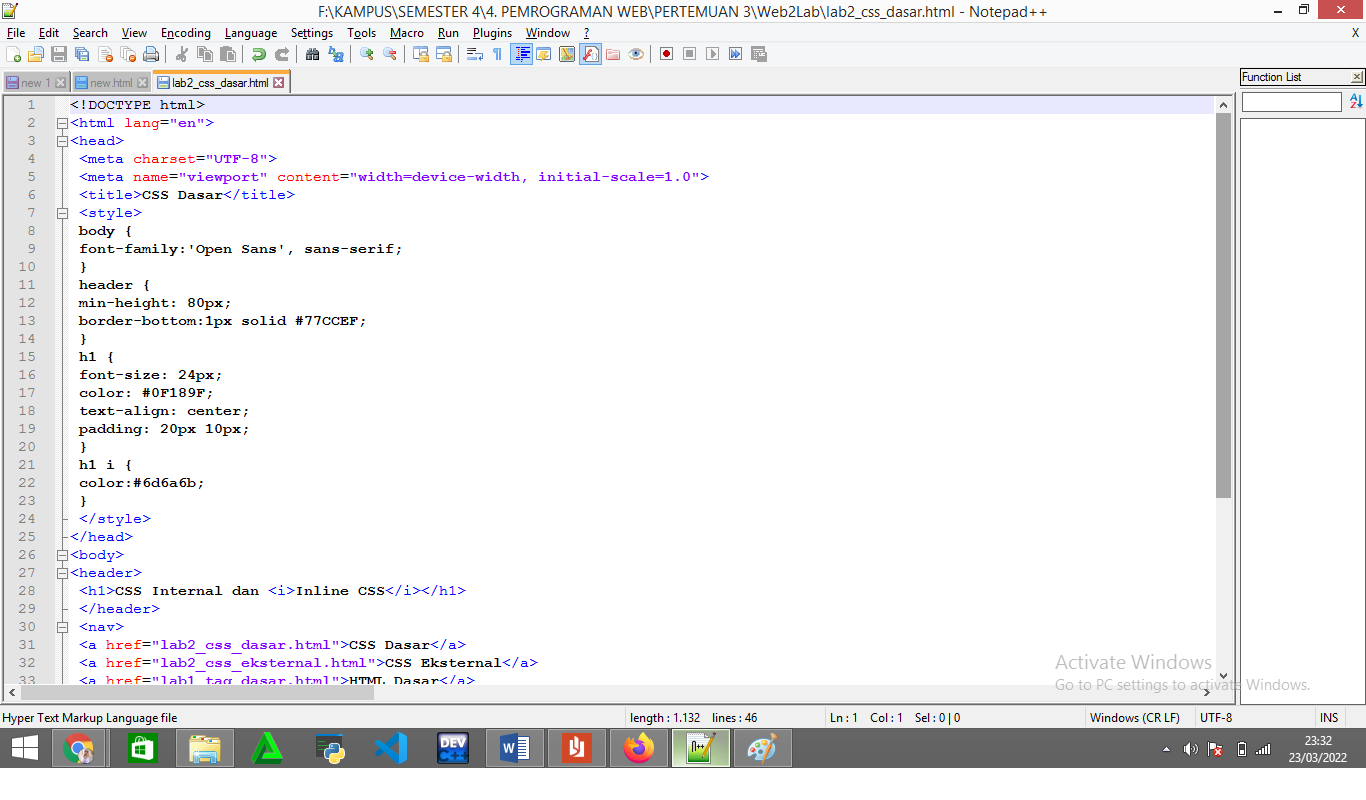This screenshot has width=1366, height=800.
Task: Open Find with the binoculars icon
Action: pos(313,54)
